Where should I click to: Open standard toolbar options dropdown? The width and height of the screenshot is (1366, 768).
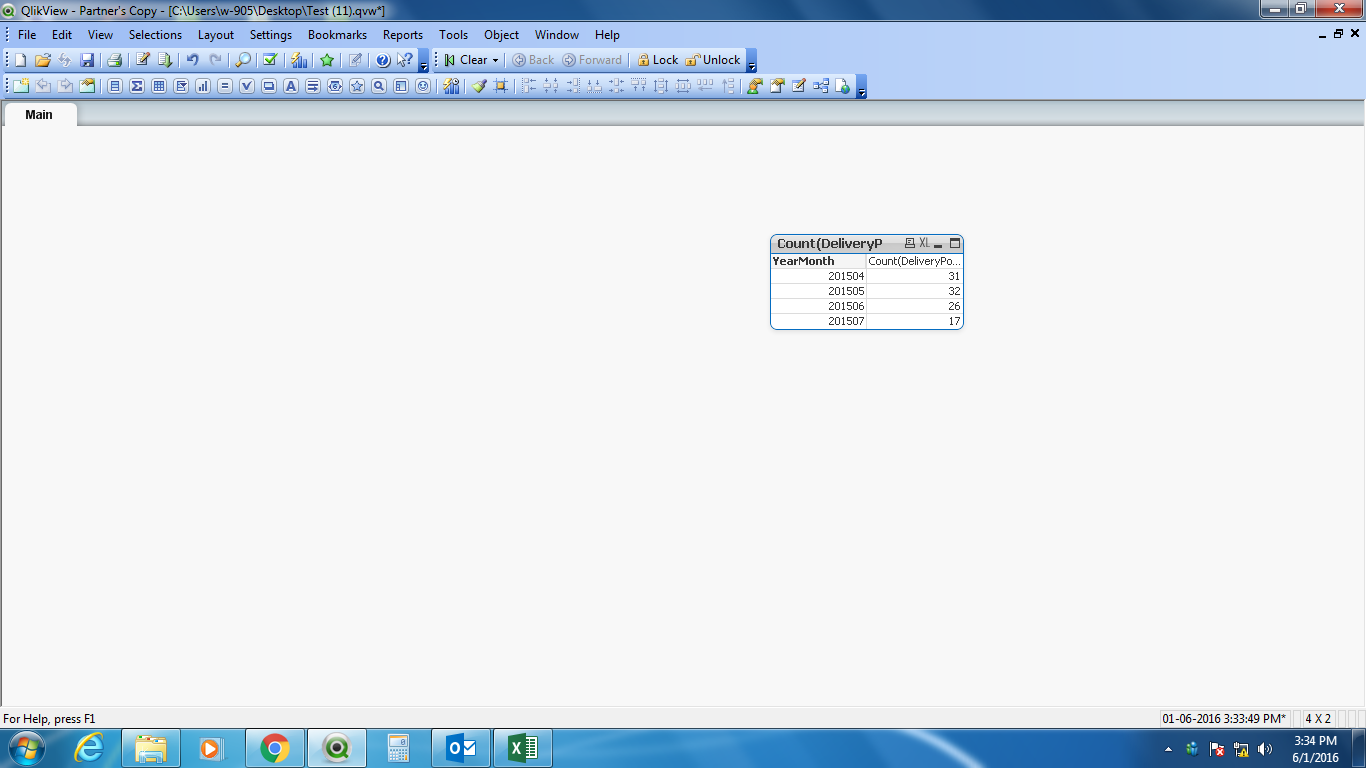(424, 61)
